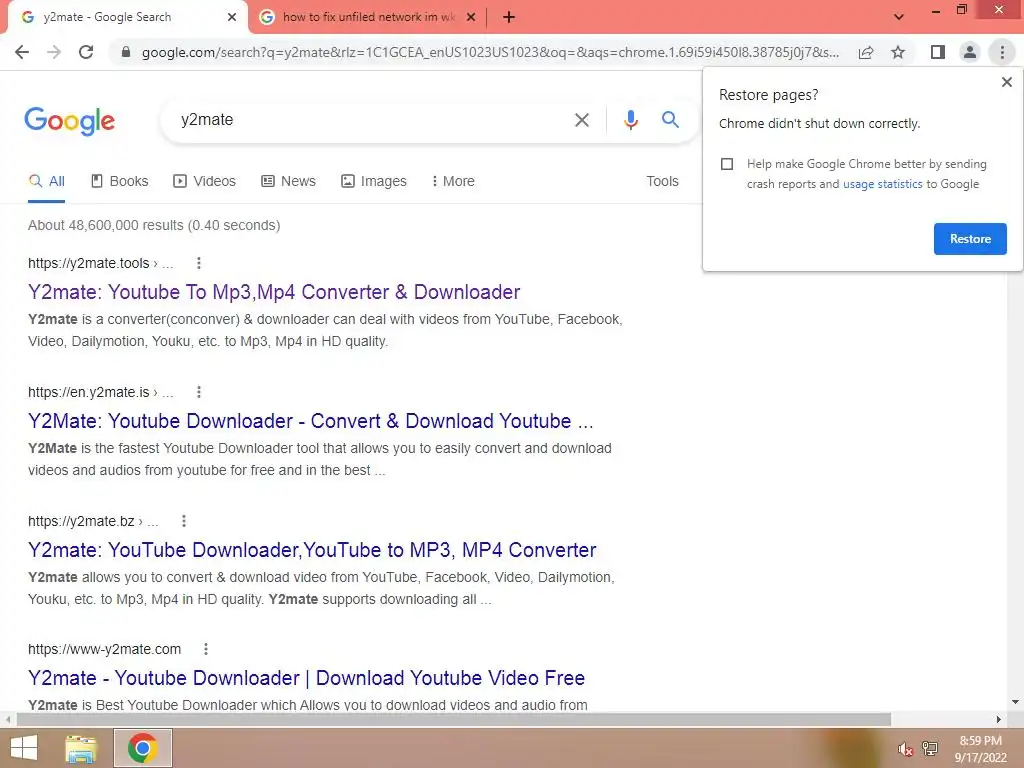
Task: Click the horizontal scrollbar left arrow
Action: tap(7, 719)
